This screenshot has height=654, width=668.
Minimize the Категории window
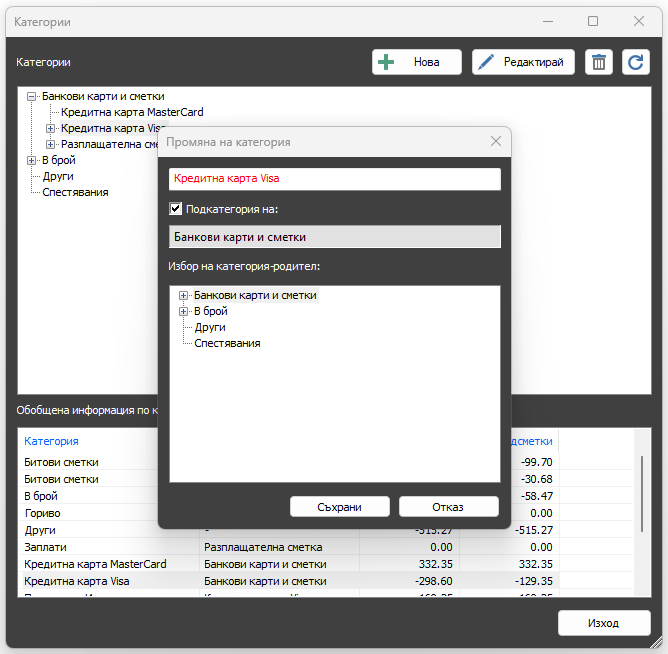pyautogui.click(x=548, y=21)
